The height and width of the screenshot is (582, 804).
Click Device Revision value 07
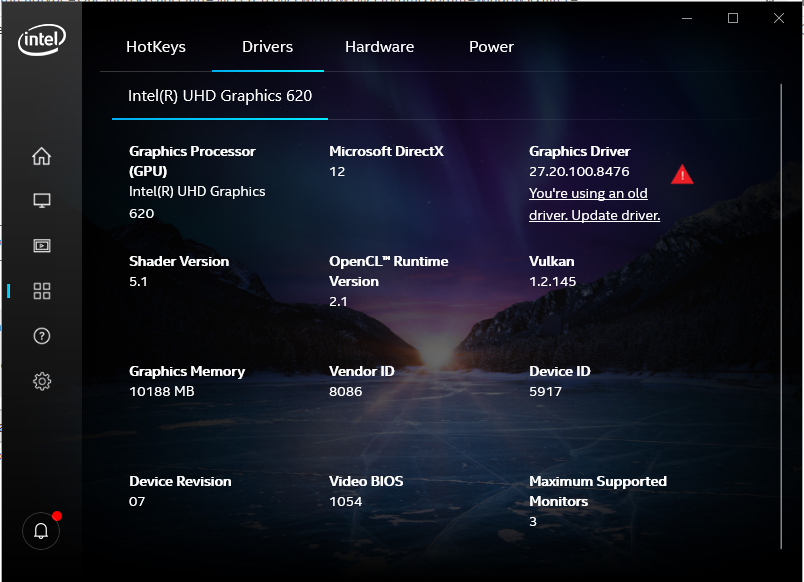137,501
